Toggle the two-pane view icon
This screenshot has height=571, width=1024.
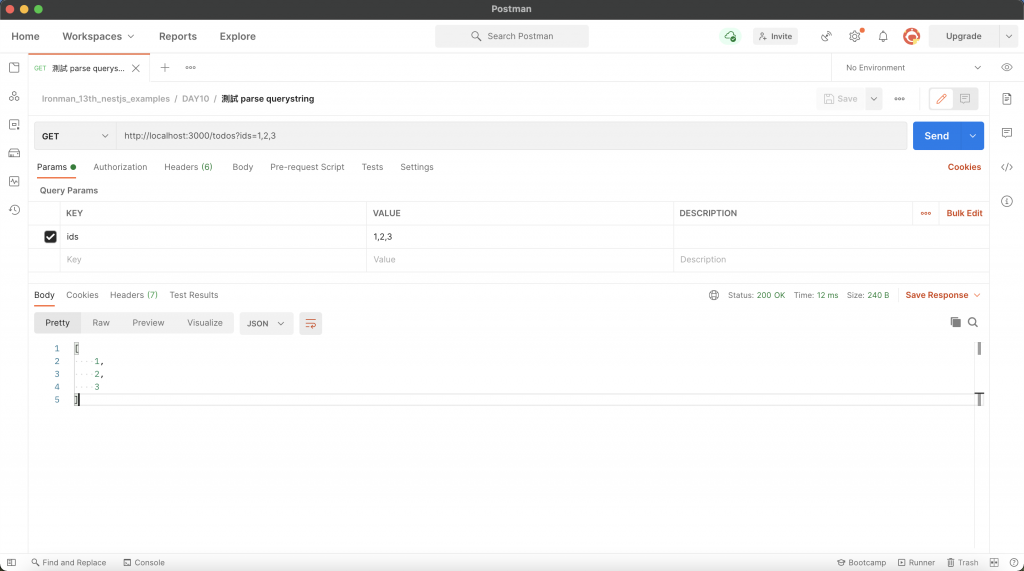pos(994,563)
